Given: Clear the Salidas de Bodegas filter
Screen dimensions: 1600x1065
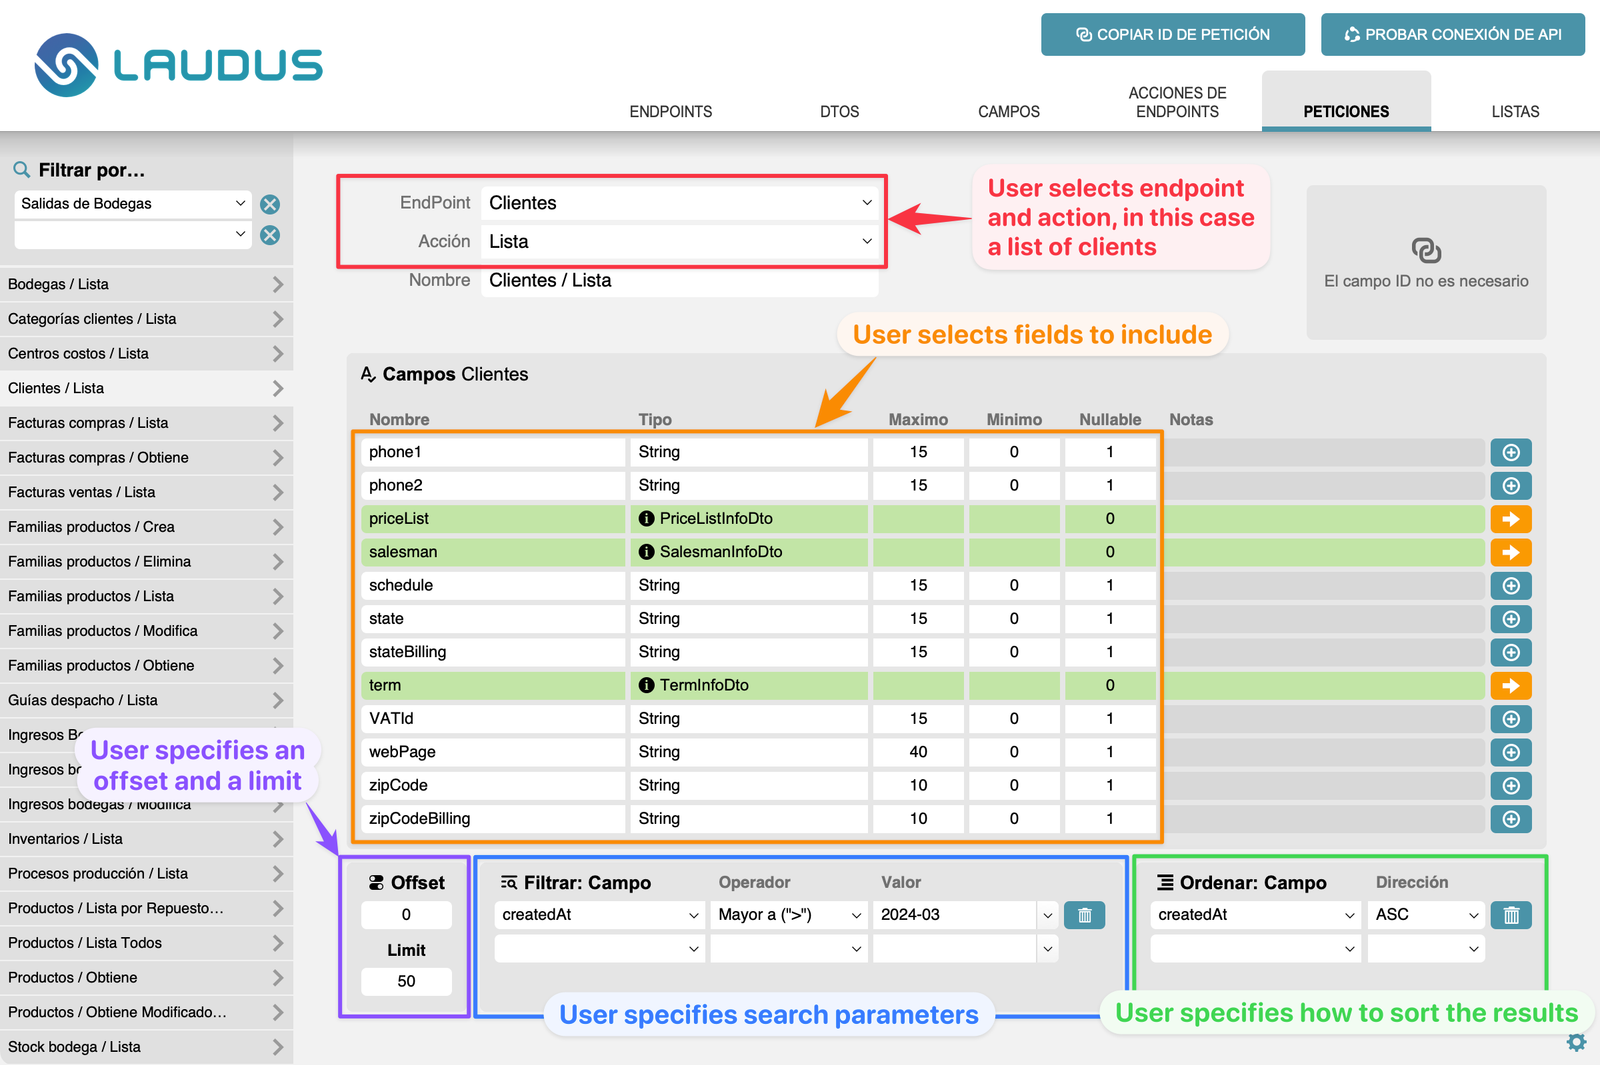Looking at the screenshot, I should pyautogui.click(x=270, y=204).
